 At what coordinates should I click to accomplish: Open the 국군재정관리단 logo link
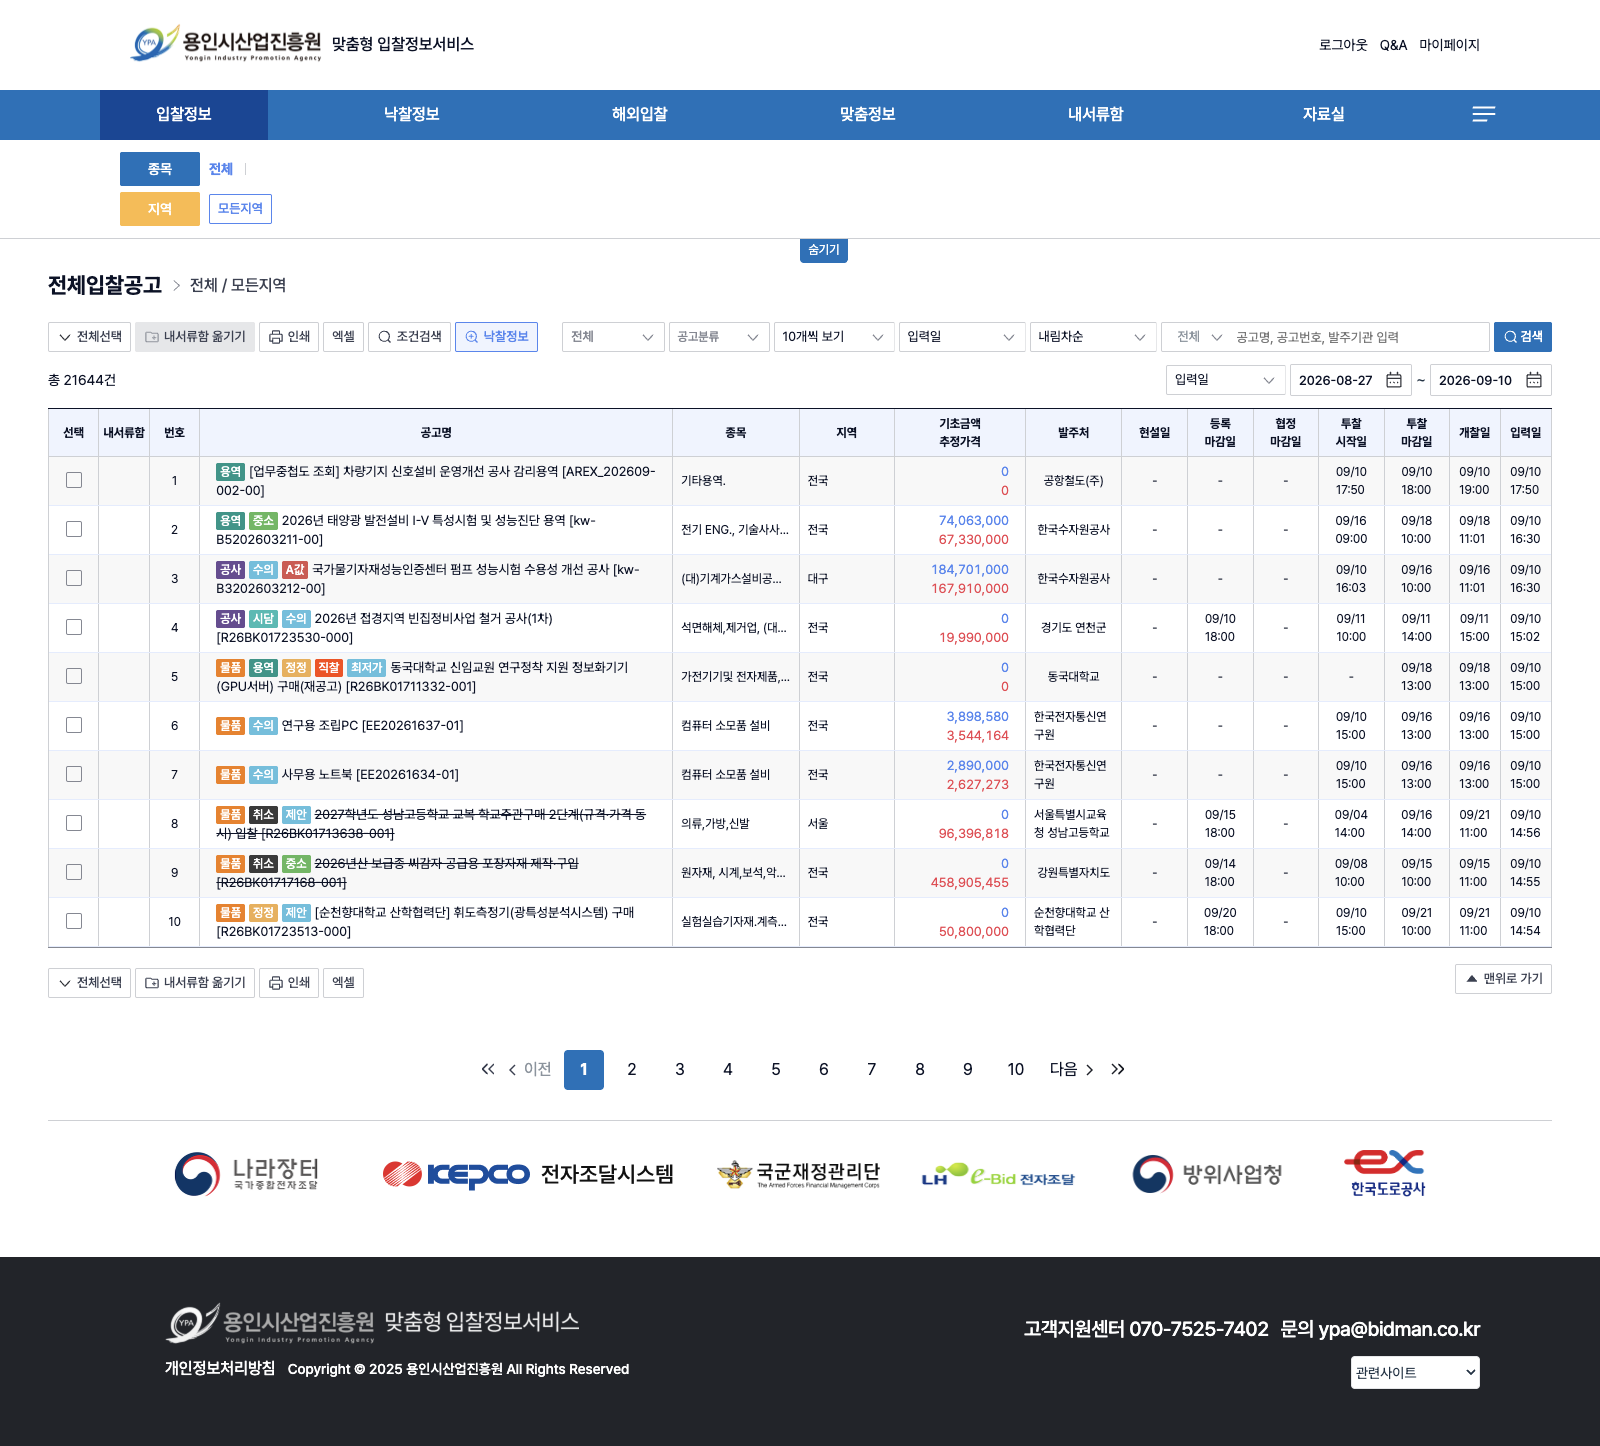[x=798, y=1174]
